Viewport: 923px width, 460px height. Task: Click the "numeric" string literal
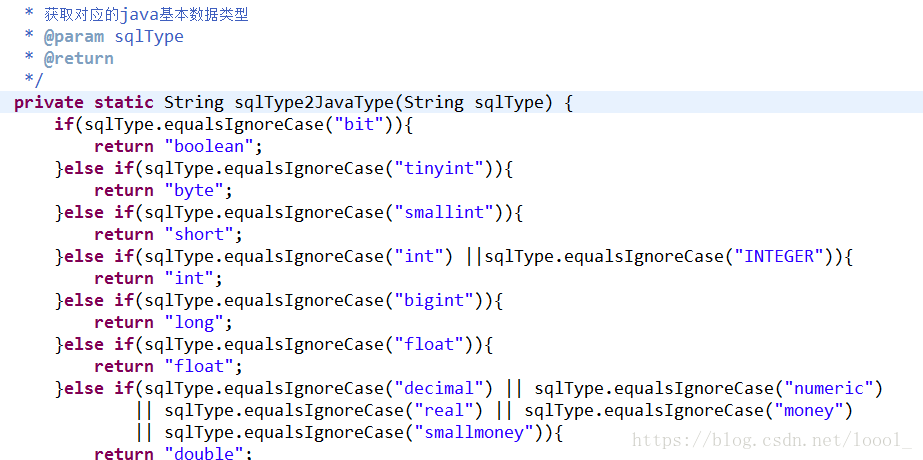pyautogui.click(x=829, y=388)
